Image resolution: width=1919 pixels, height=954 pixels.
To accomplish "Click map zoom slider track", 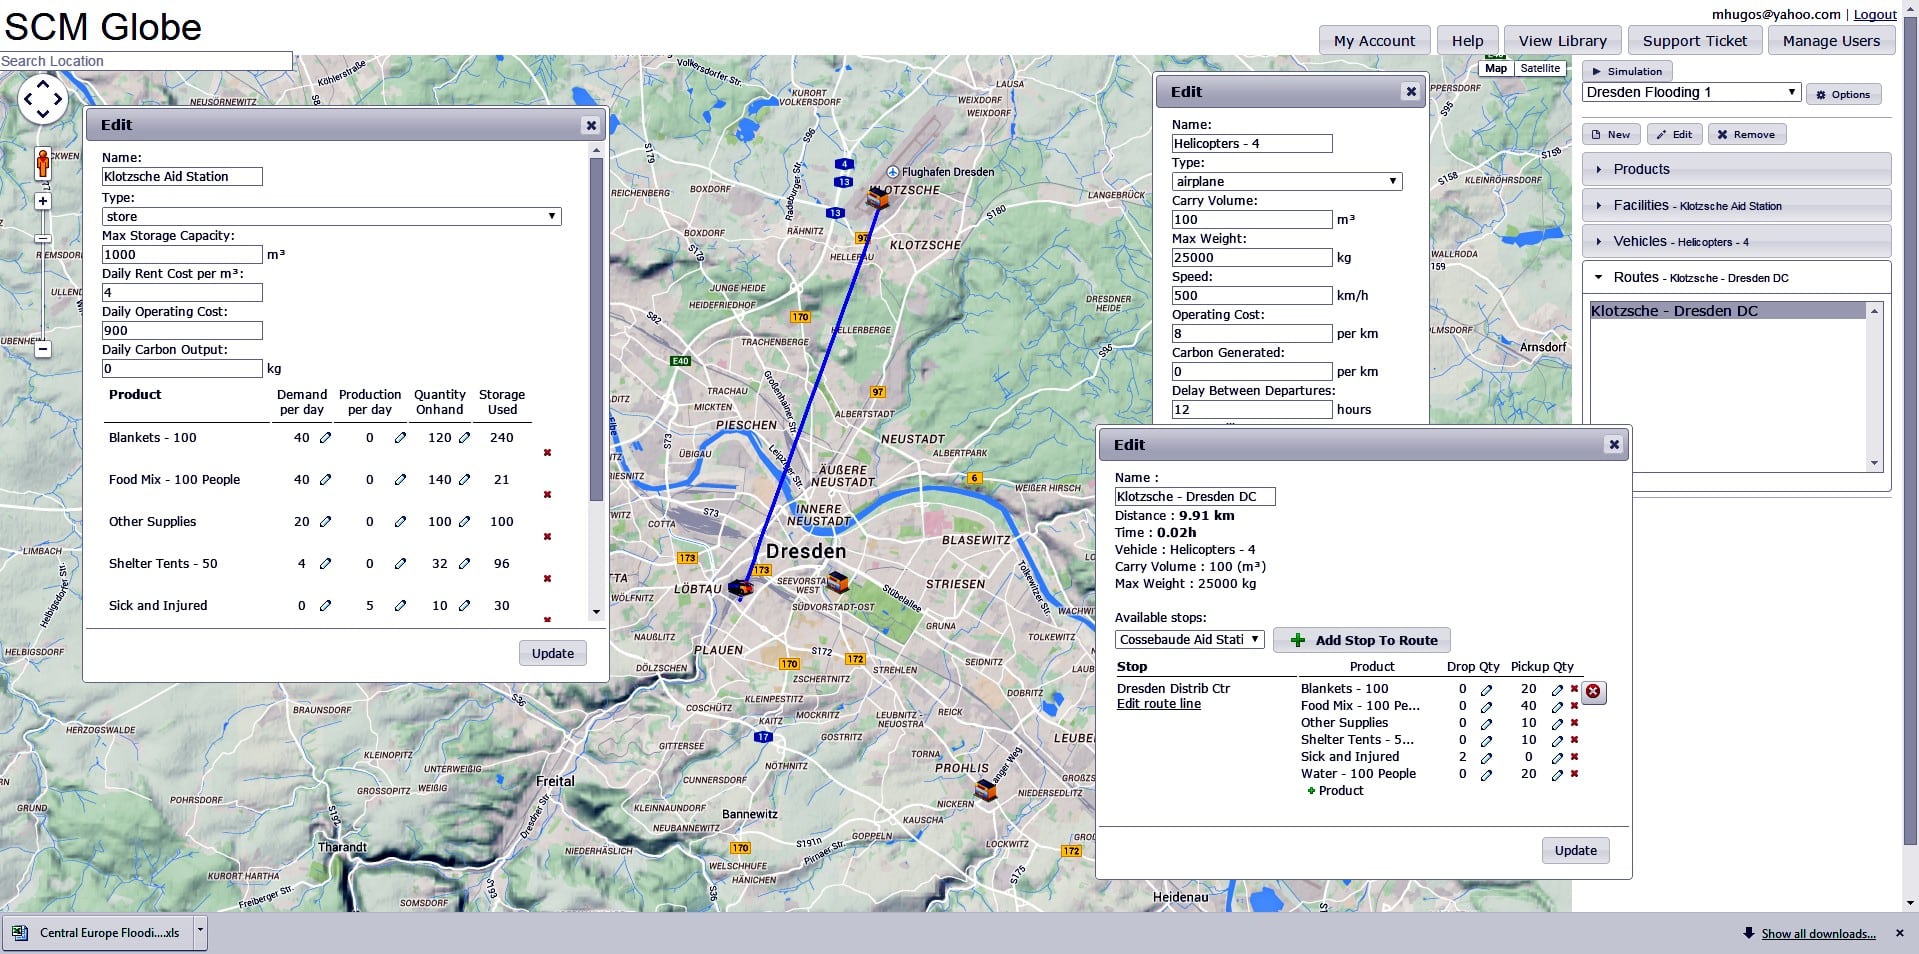I will tap(43, 275).
